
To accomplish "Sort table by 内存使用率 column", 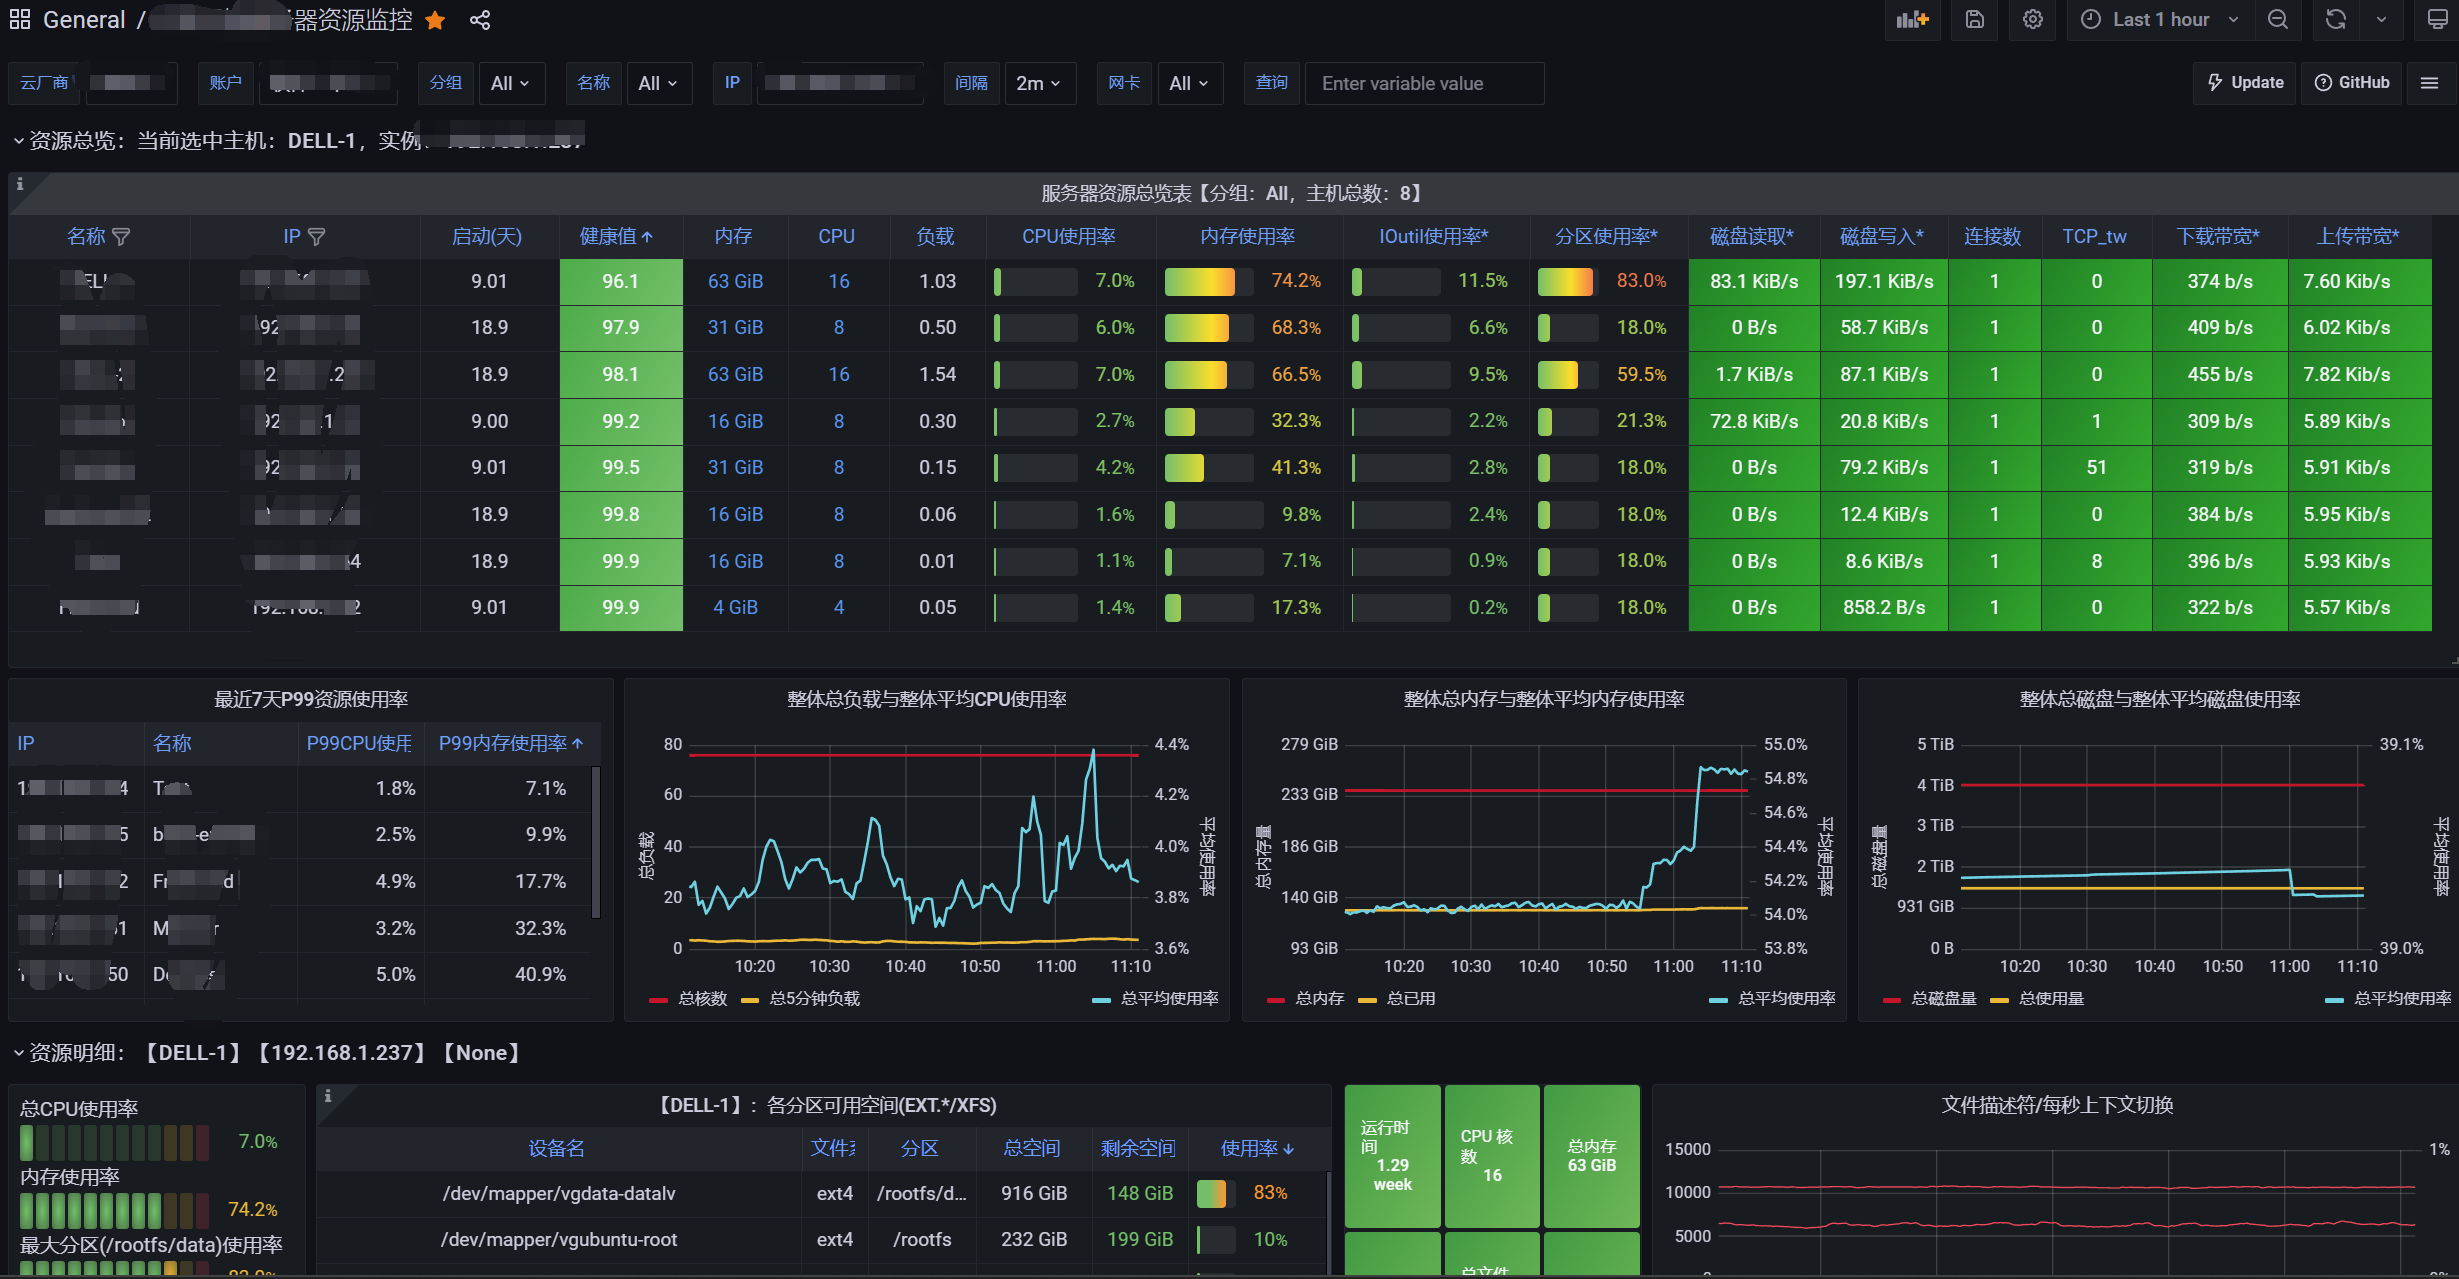I will pos(1247,237).
